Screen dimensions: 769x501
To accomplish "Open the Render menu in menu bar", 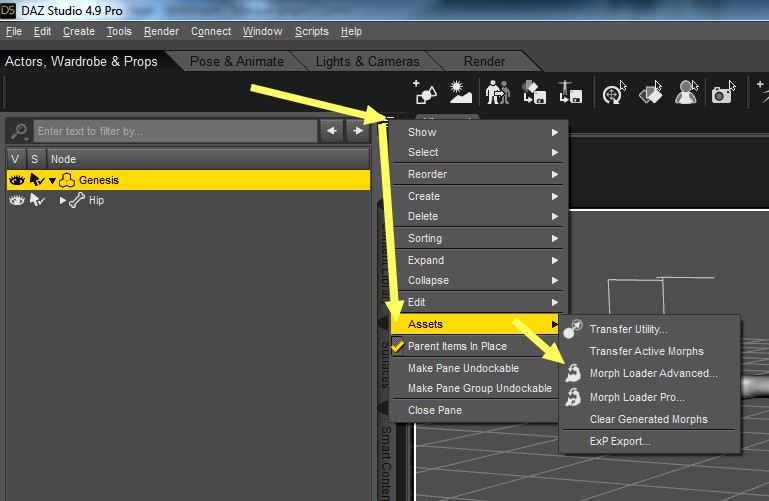I will [x=161, y=31].
